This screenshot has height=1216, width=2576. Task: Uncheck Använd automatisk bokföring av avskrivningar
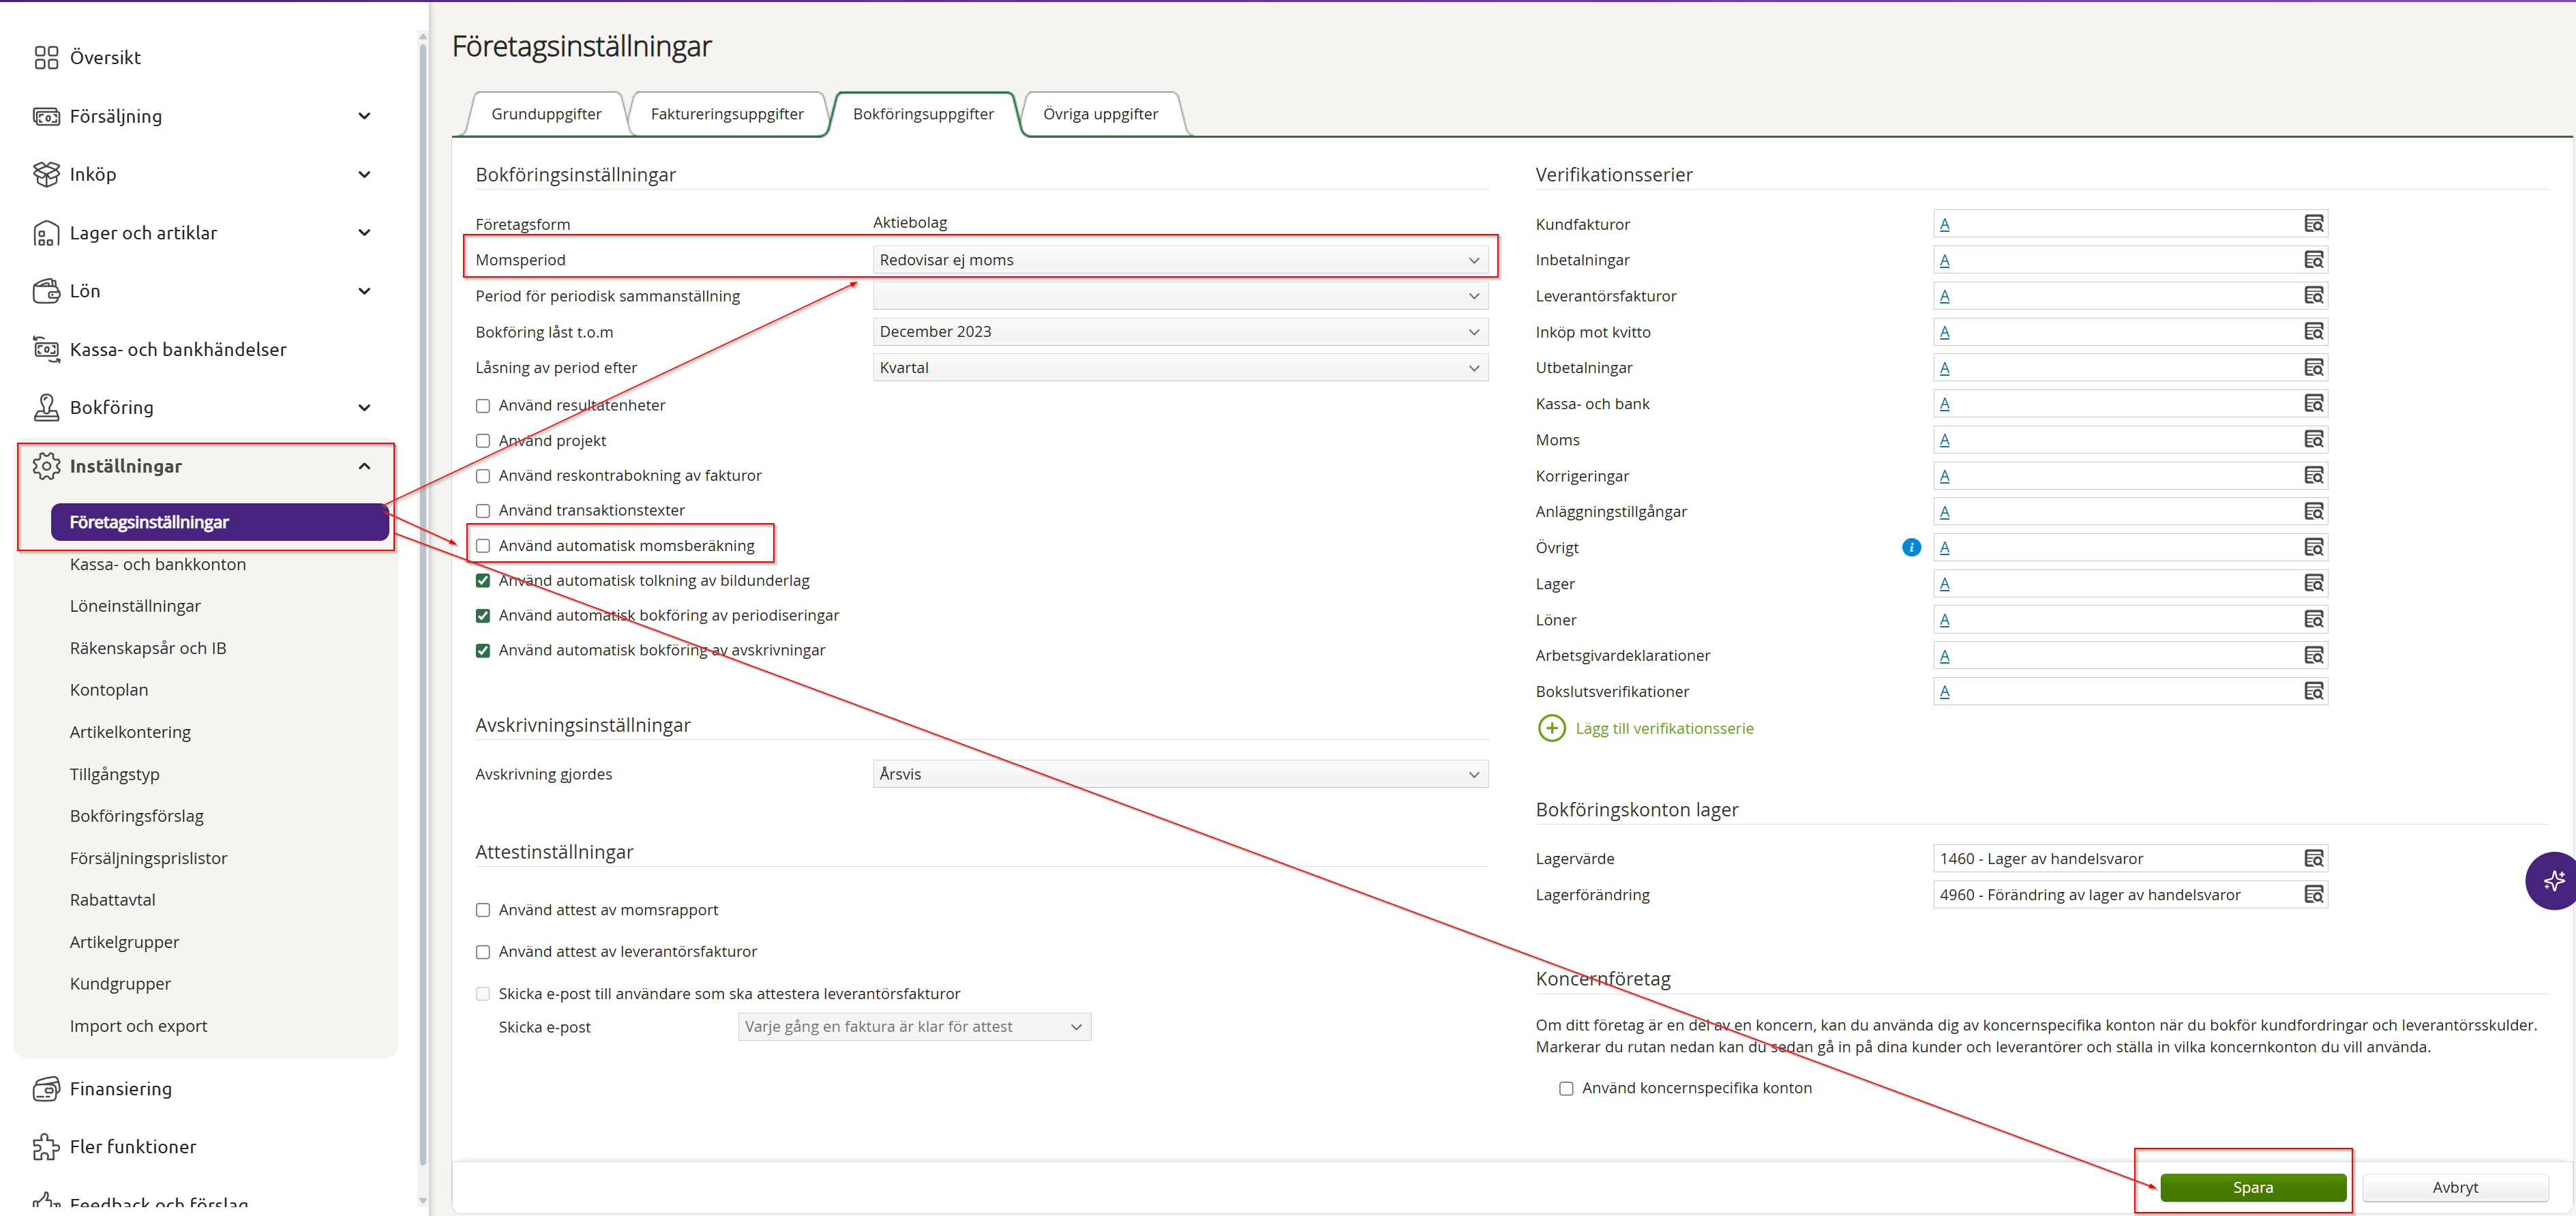click(x=483, y=651)
